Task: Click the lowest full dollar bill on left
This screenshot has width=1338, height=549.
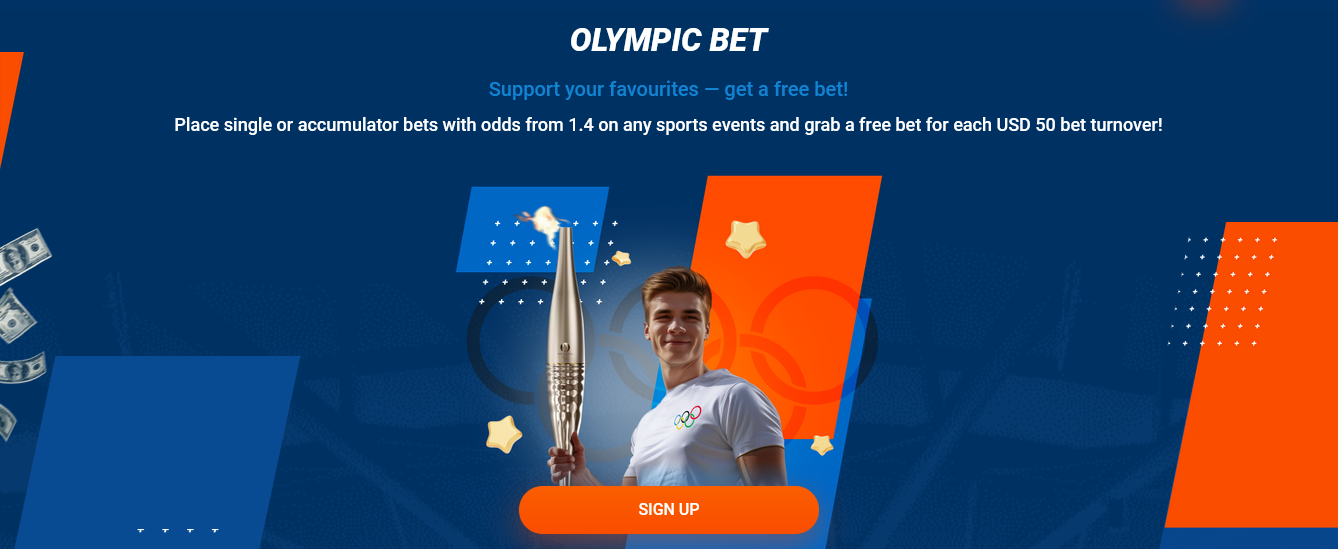Action: pyautogui.click(x=22, y=367)
